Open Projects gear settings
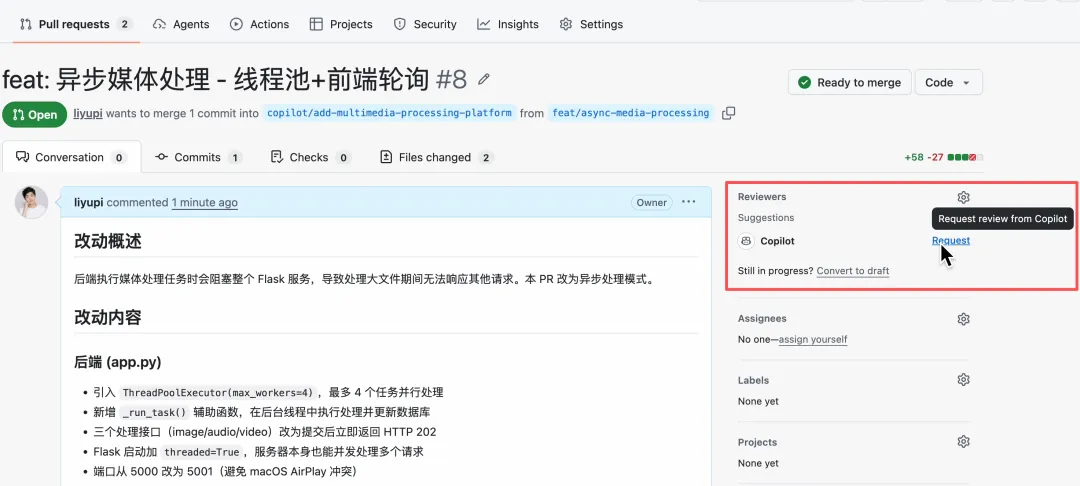The image size is (1080, 486). click(x=963, y=442)
